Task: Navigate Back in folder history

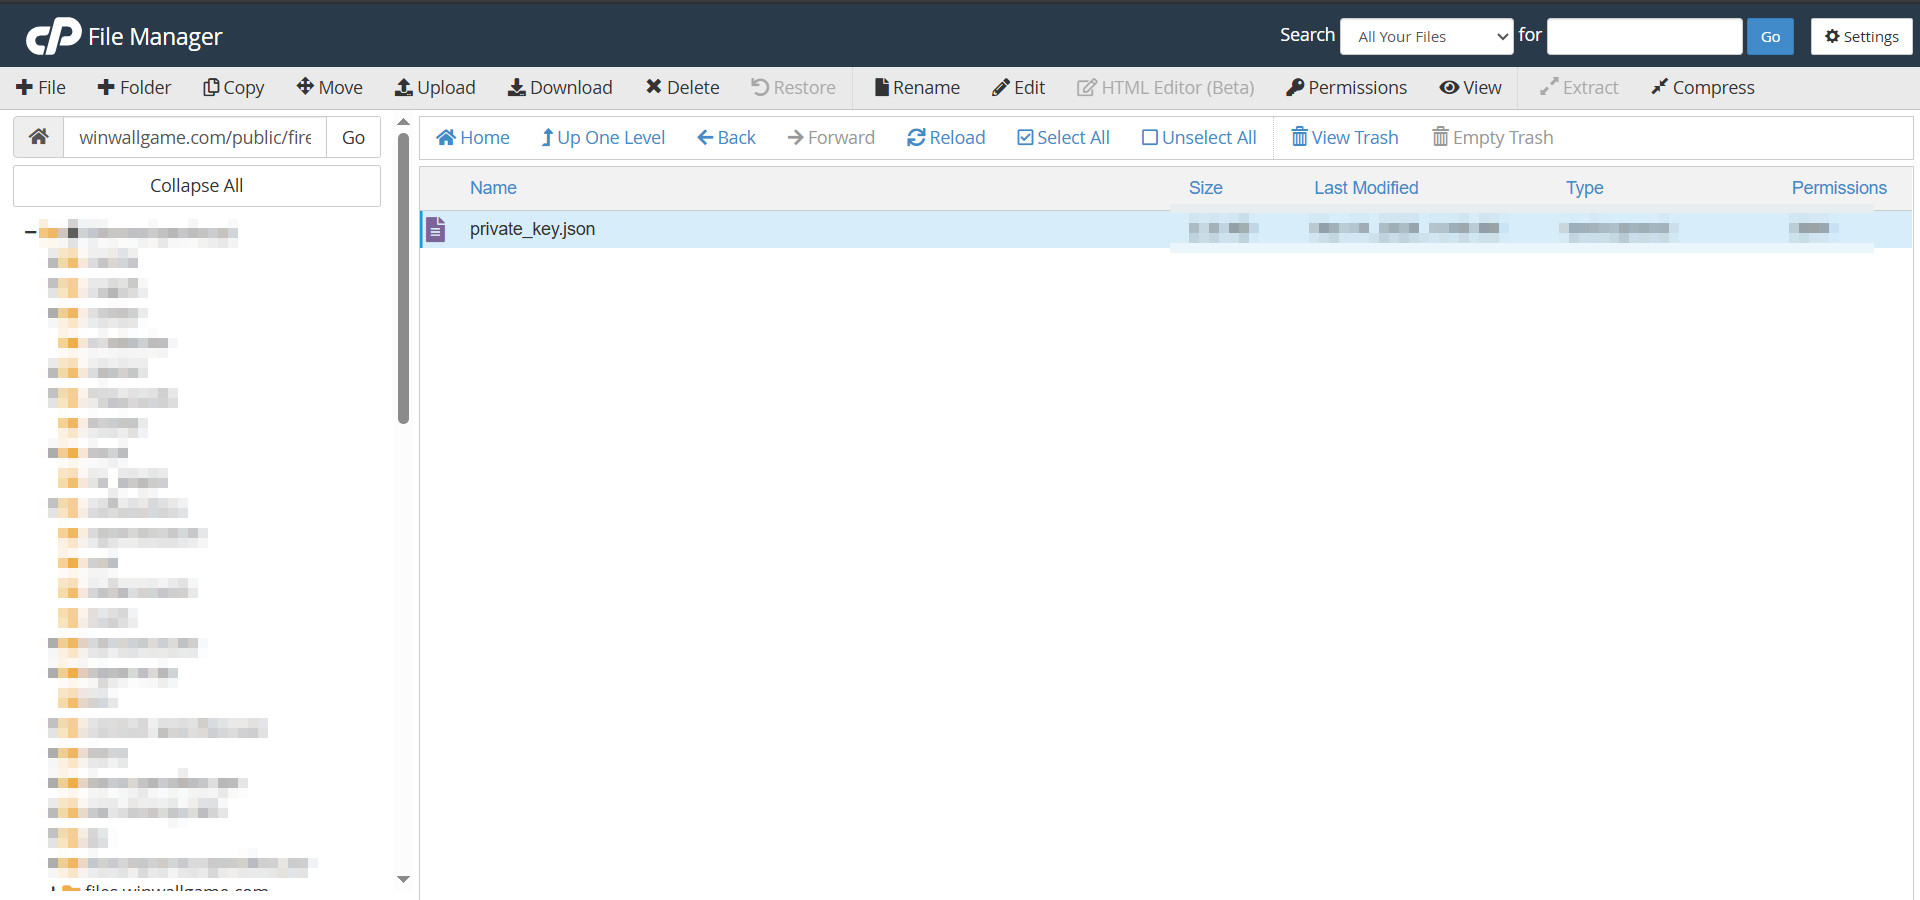Action: (x=725, y=137)
